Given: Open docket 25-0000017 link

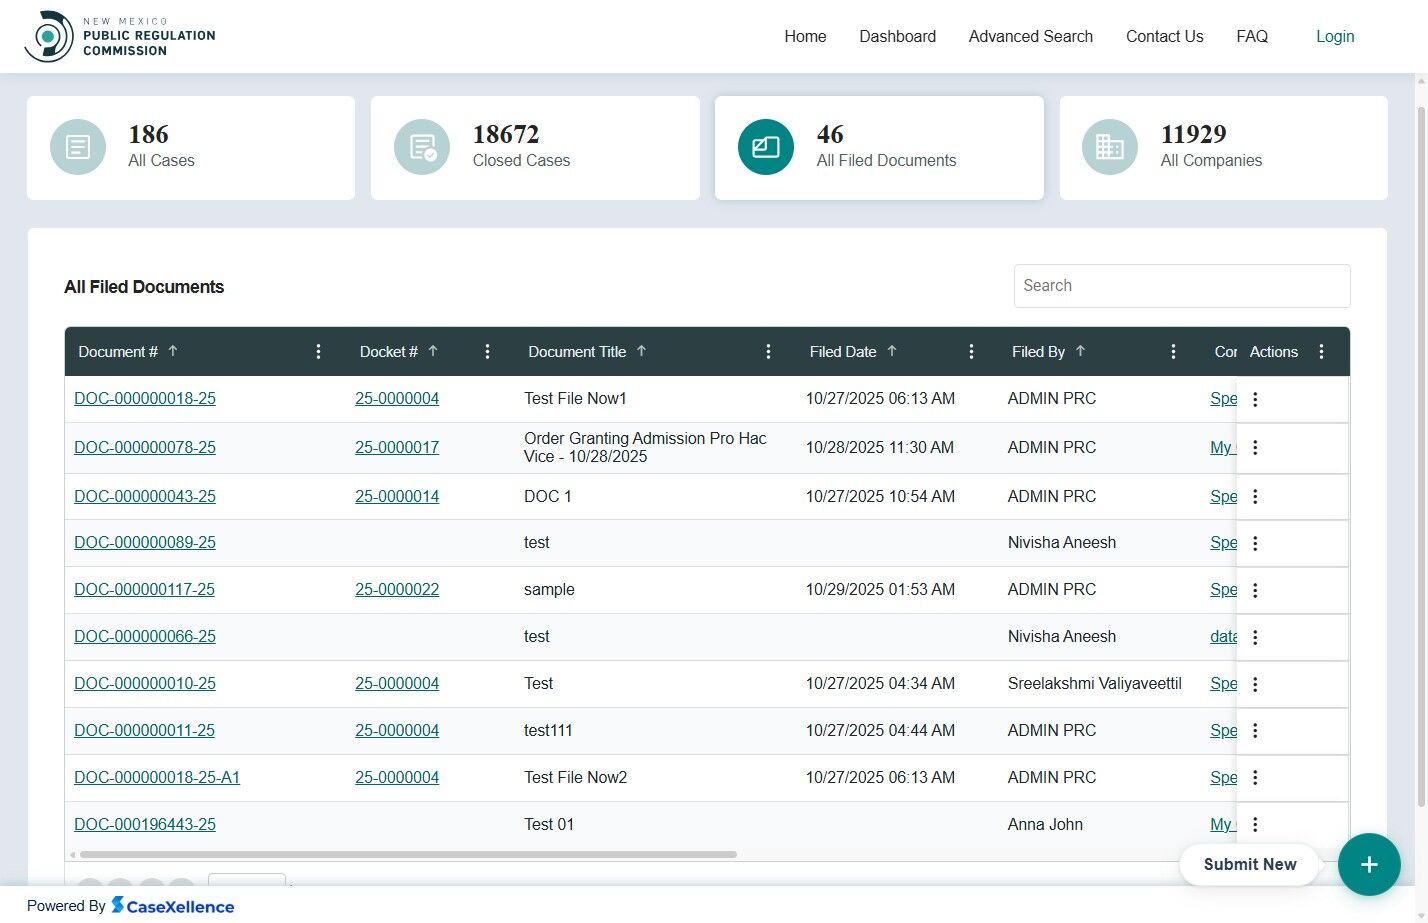Looking at the screenshot, I should (x=397, y=447).
